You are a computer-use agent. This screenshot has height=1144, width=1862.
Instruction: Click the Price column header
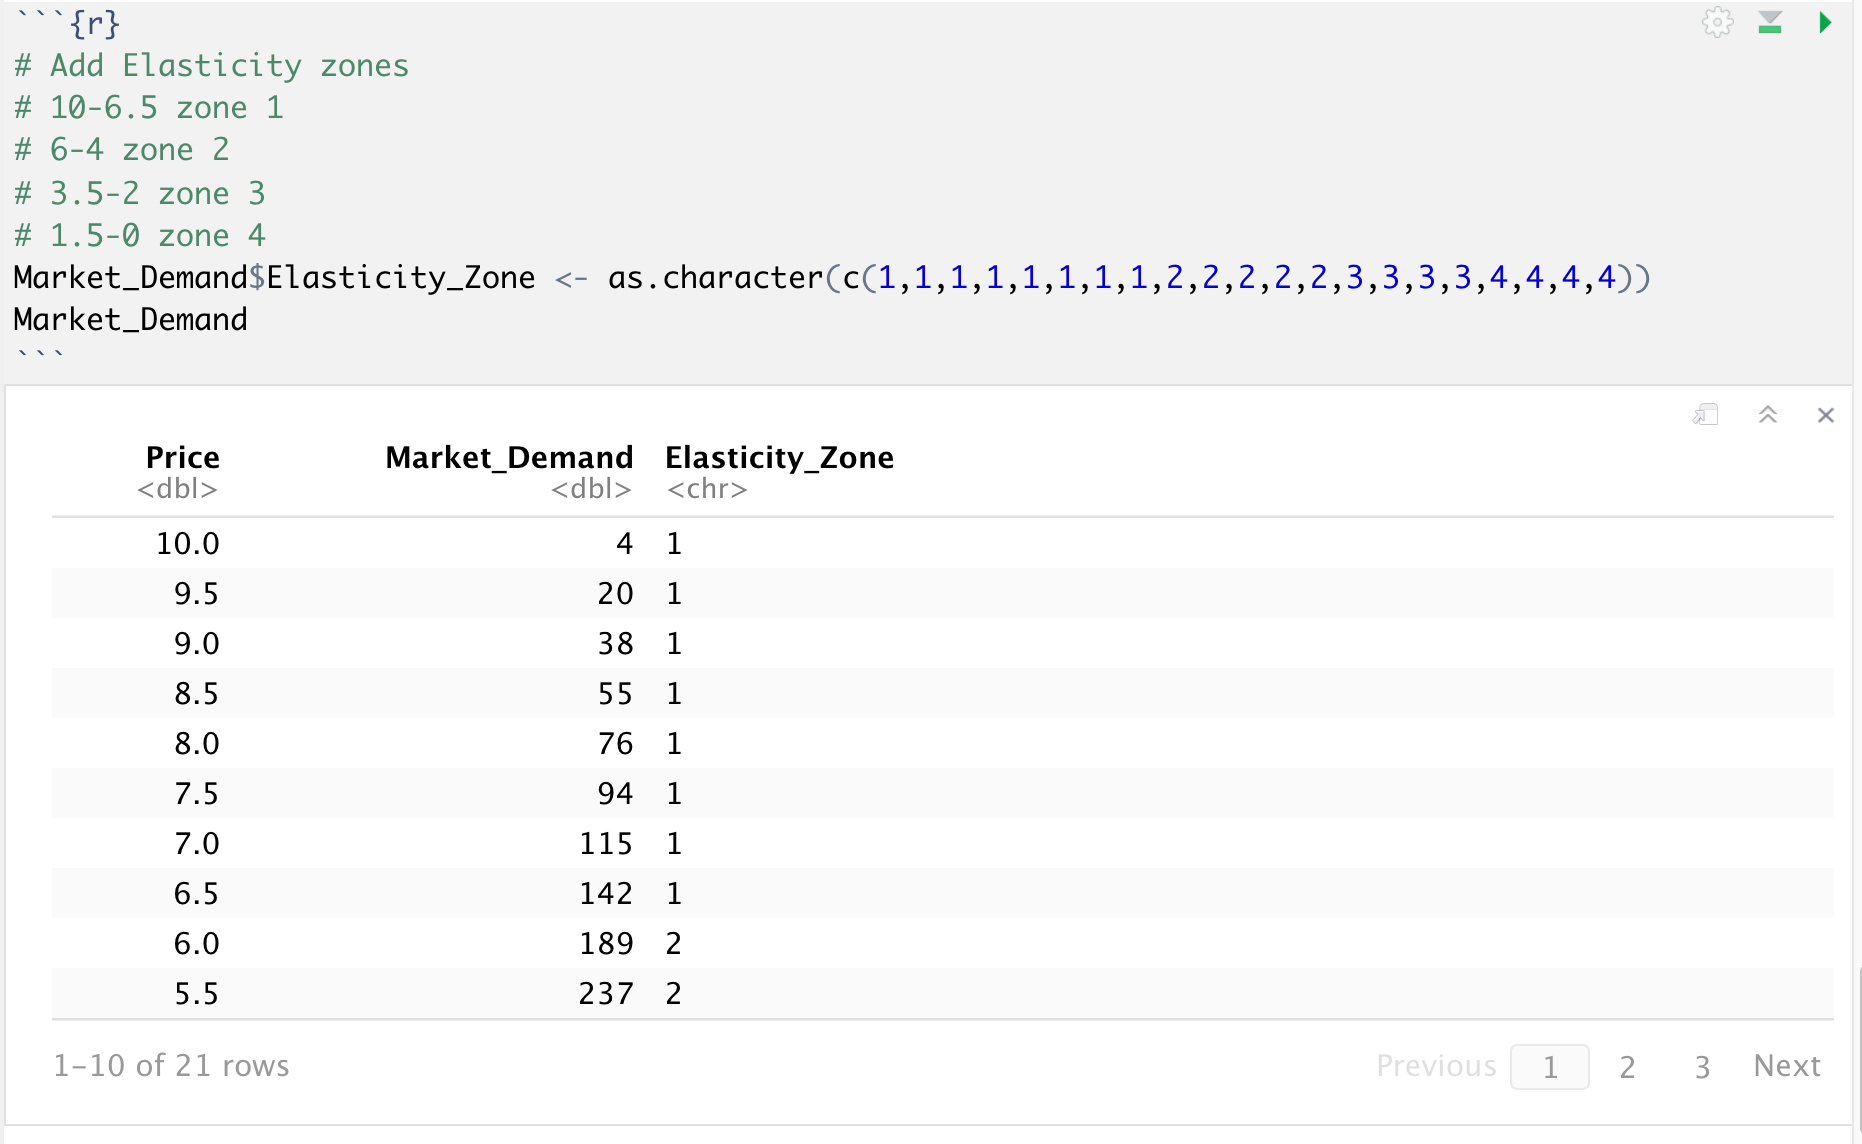pyautogui.click(x=182, y=458)
